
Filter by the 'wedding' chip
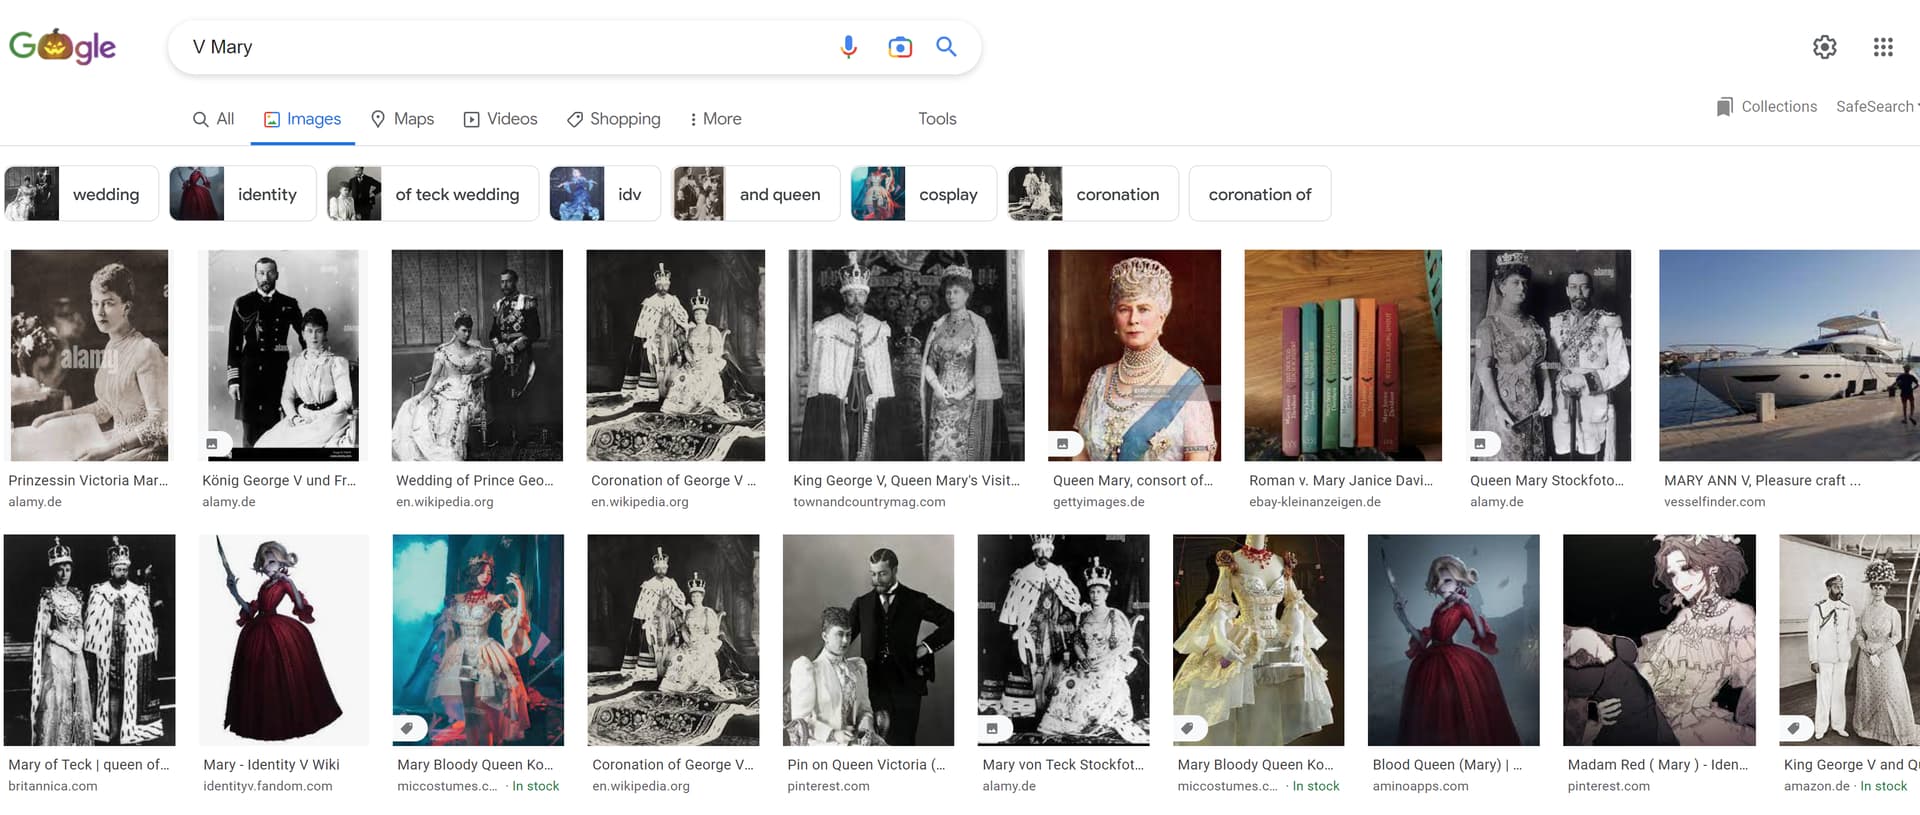pos(82,194)
